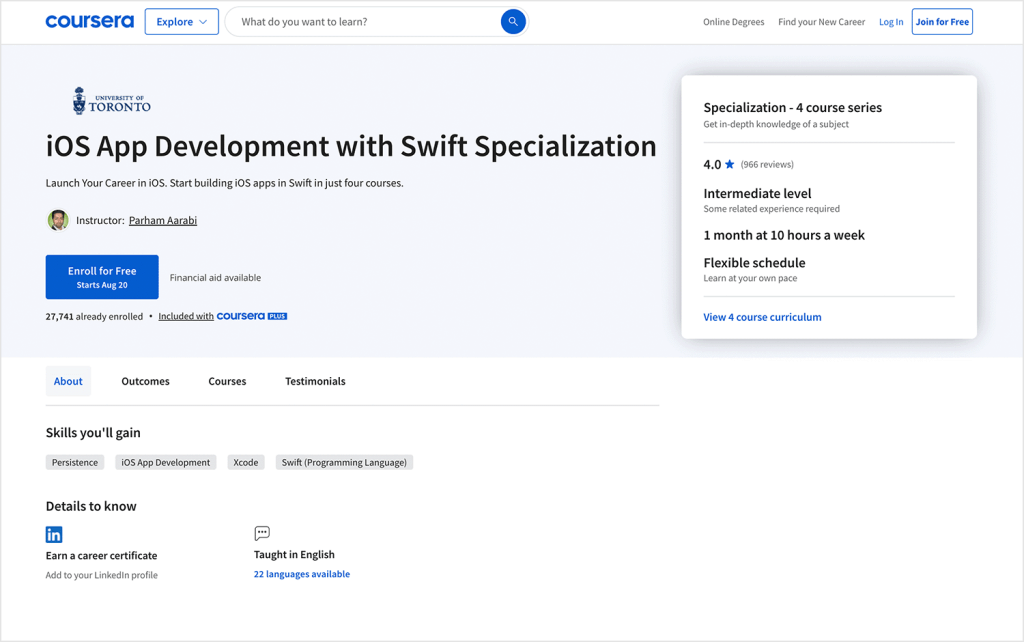Select the About tab

pos(67,381)
